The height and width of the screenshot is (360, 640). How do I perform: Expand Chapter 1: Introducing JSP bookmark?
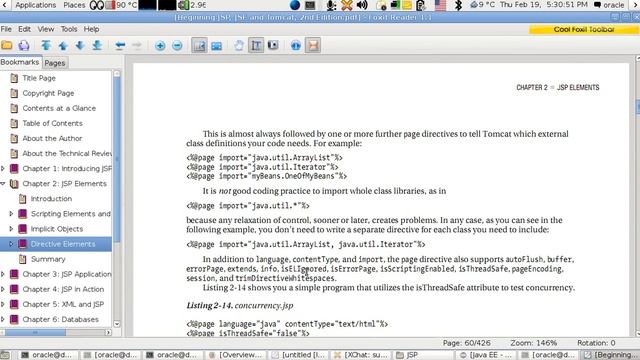[x=3, y=168]
